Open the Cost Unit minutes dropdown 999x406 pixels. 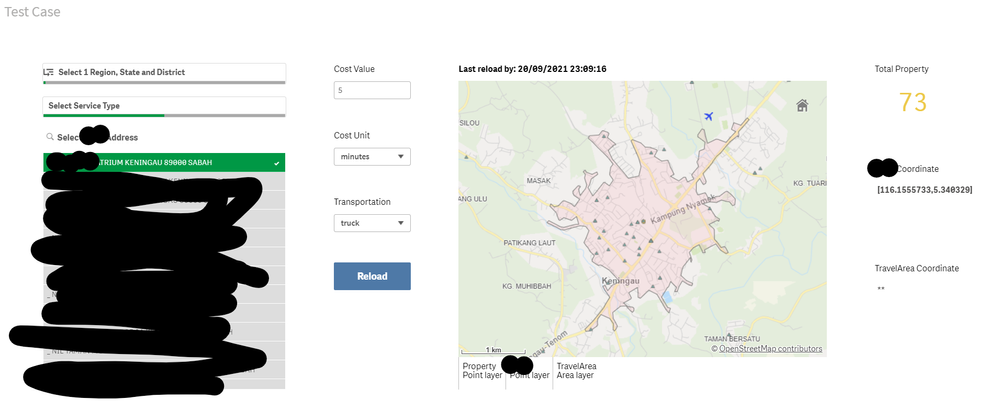pos(372,156)
